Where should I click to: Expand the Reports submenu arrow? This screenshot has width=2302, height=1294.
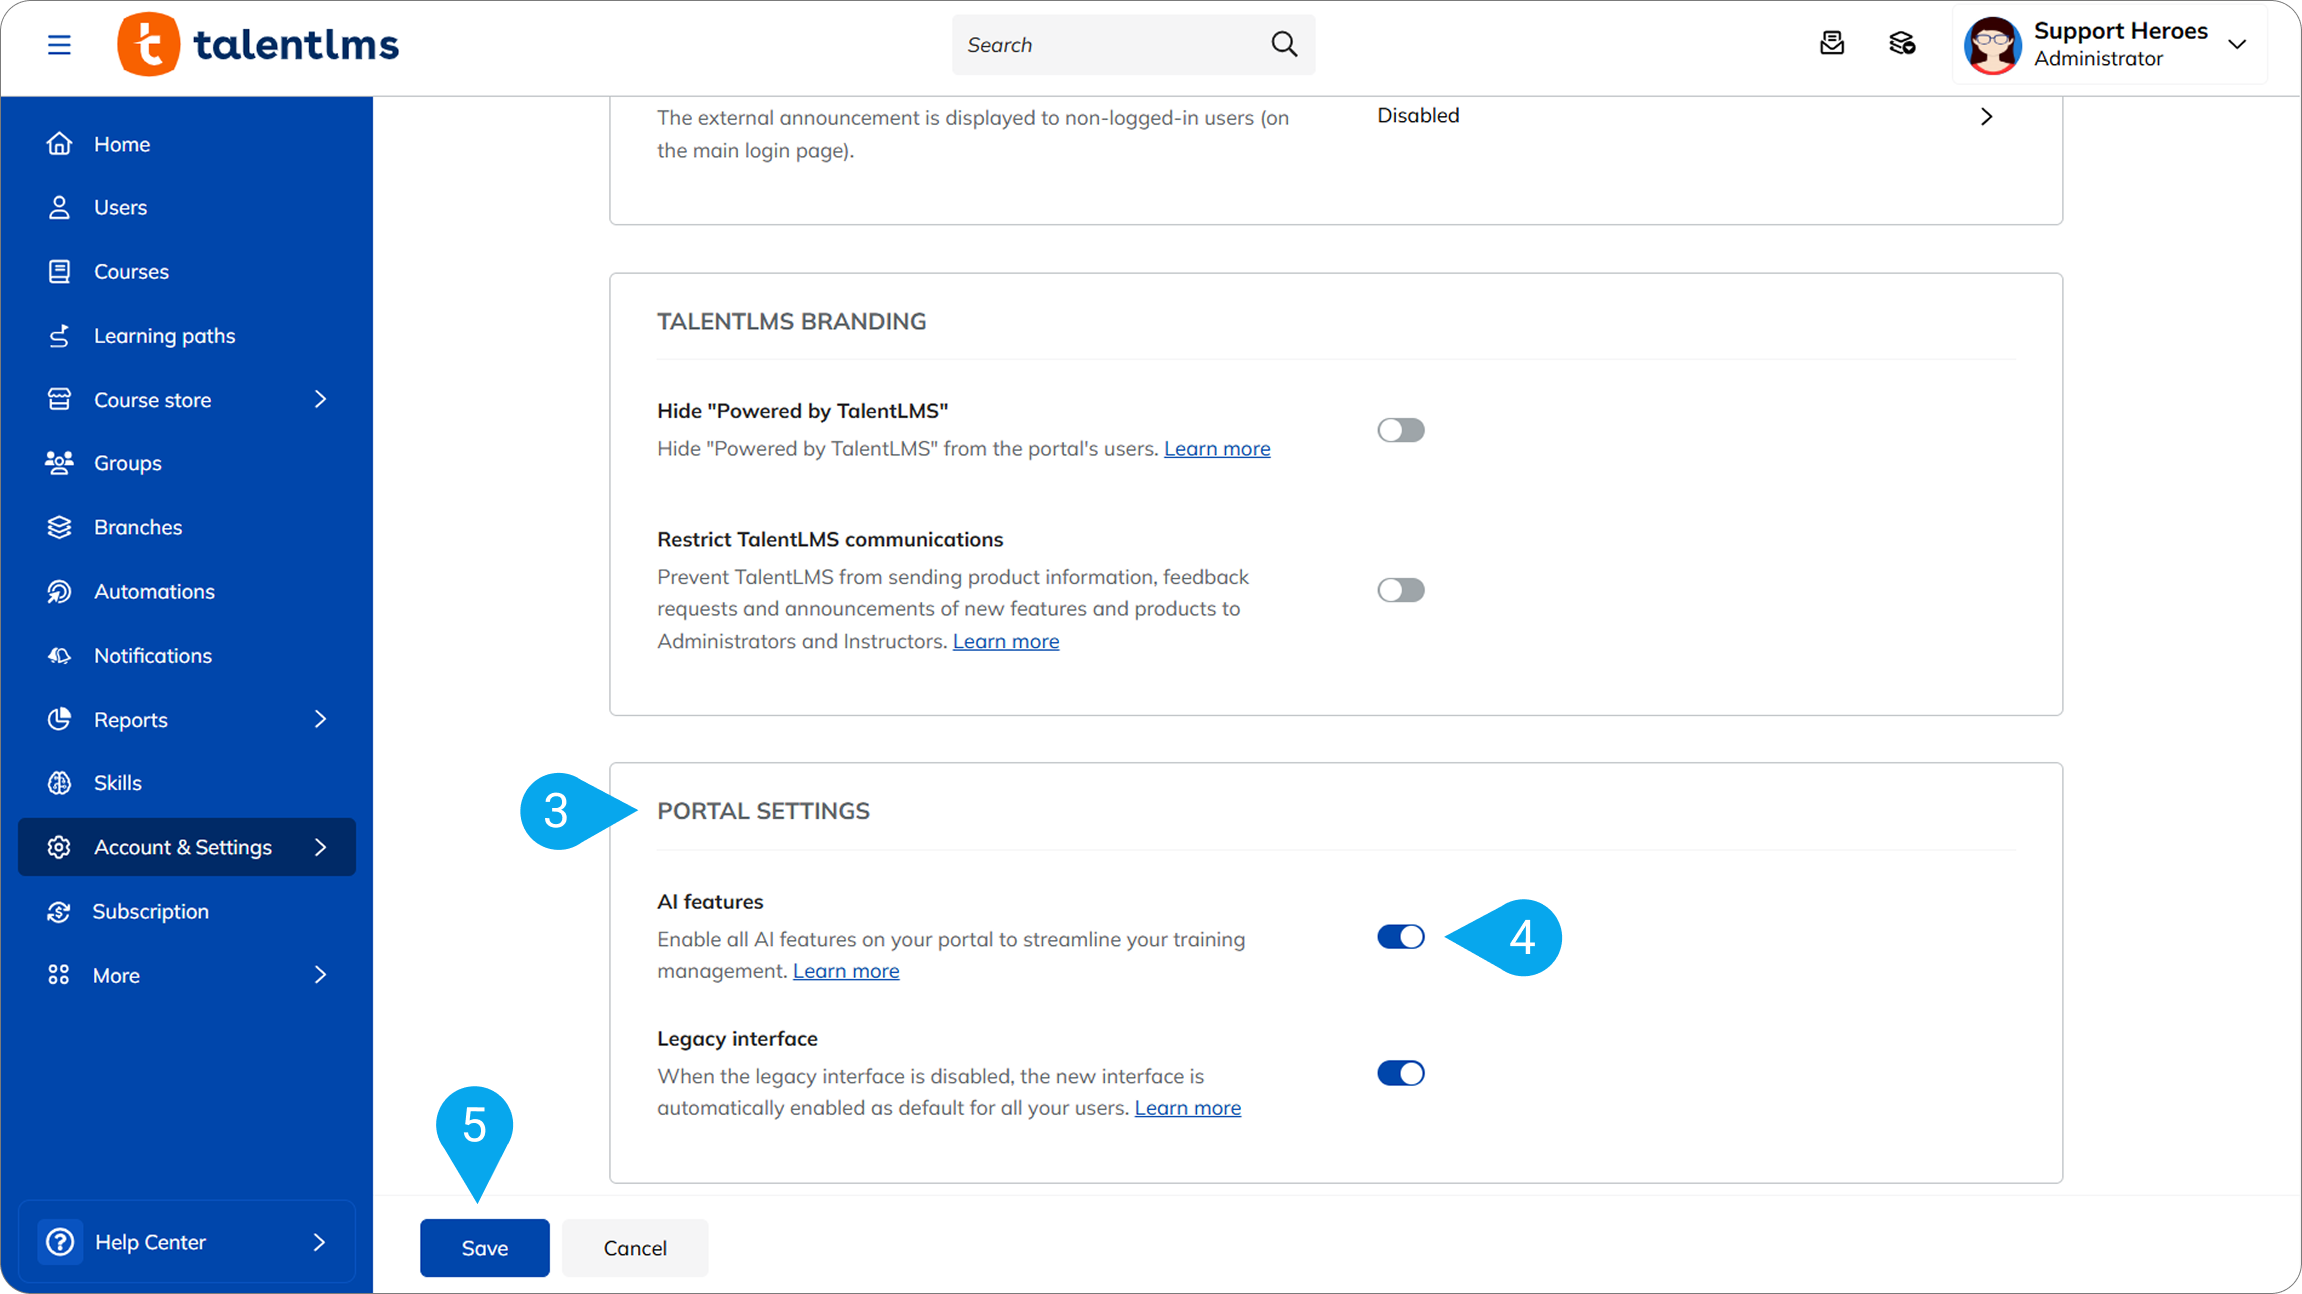320,719
